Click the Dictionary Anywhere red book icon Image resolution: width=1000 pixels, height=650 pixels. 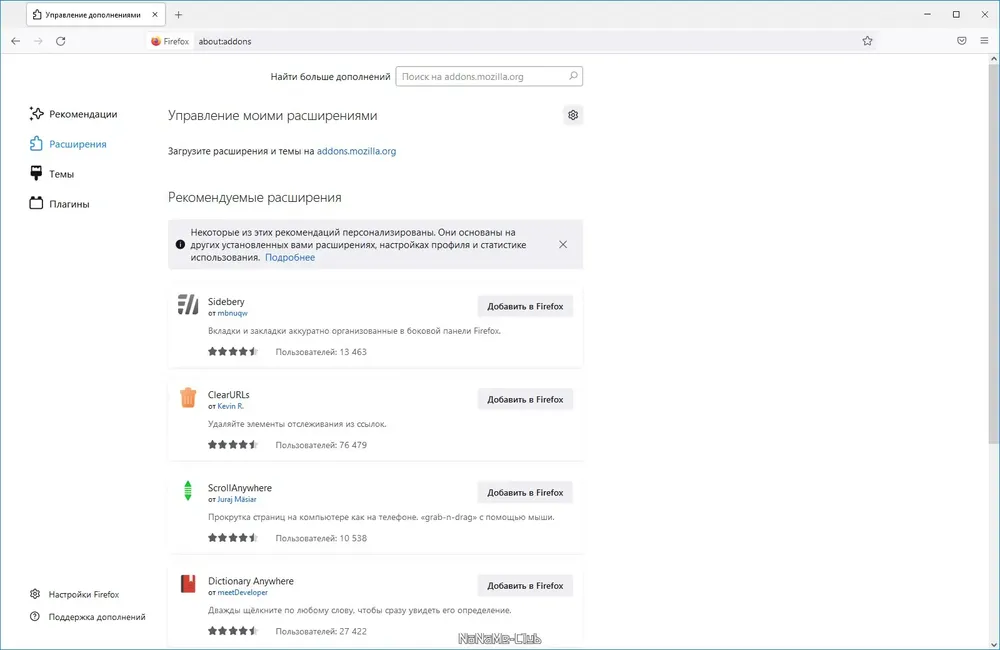[x=188, y=584]
